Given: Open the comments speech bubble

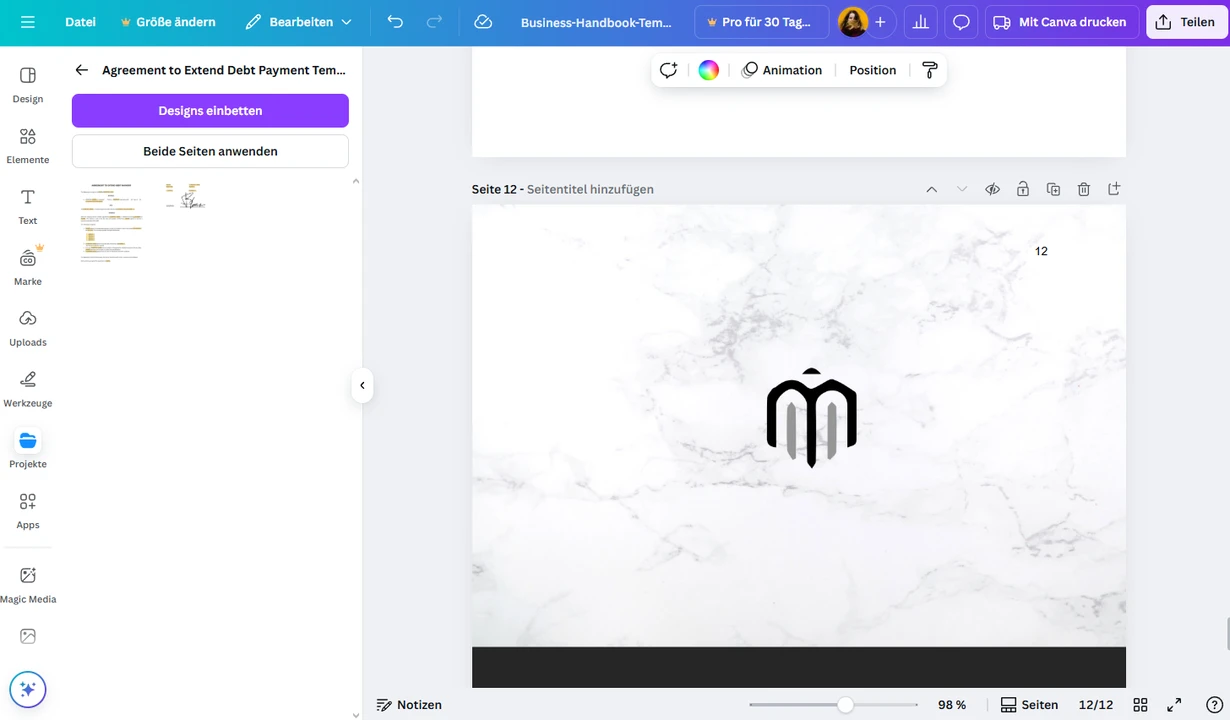Looking at the screenshot, I should (x=961, y=22).
